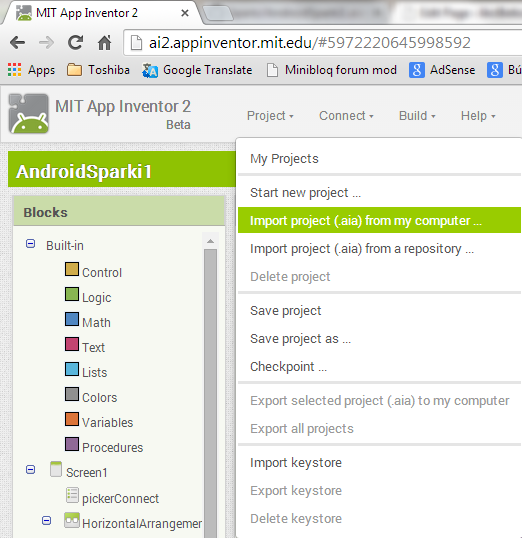The image size is (522, 538).
Task: Click the Delete keystore entry
Action: pos(379,519)
